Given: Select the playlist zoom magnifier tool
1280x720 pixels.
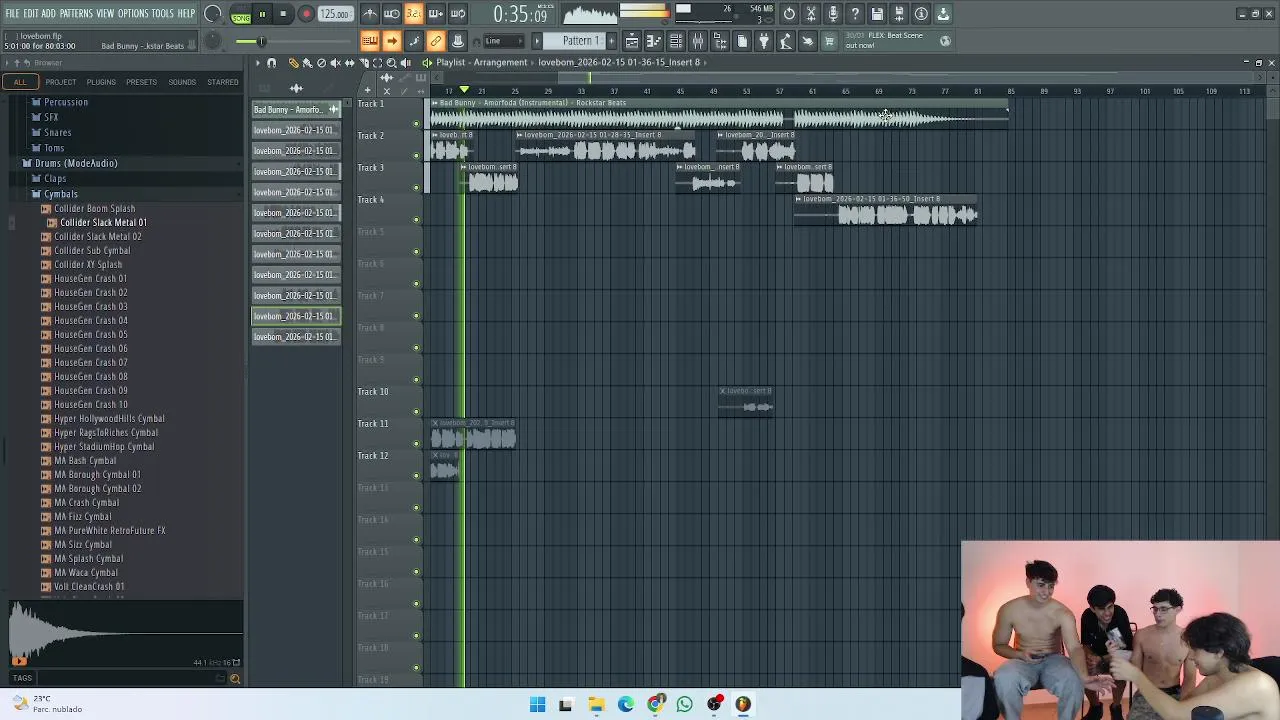Looking at the screenshot, I should click(391, 62).
